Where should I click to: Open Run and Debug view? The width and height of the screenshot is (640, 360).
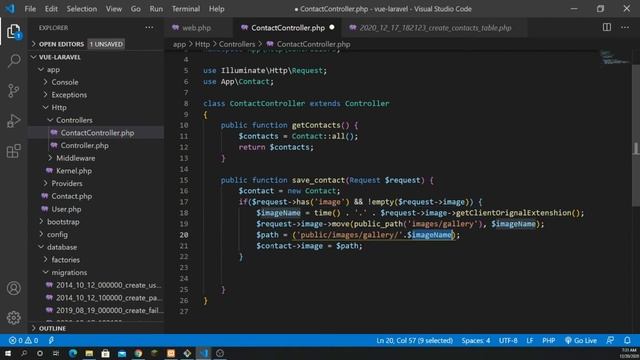(x=13, y=121)
